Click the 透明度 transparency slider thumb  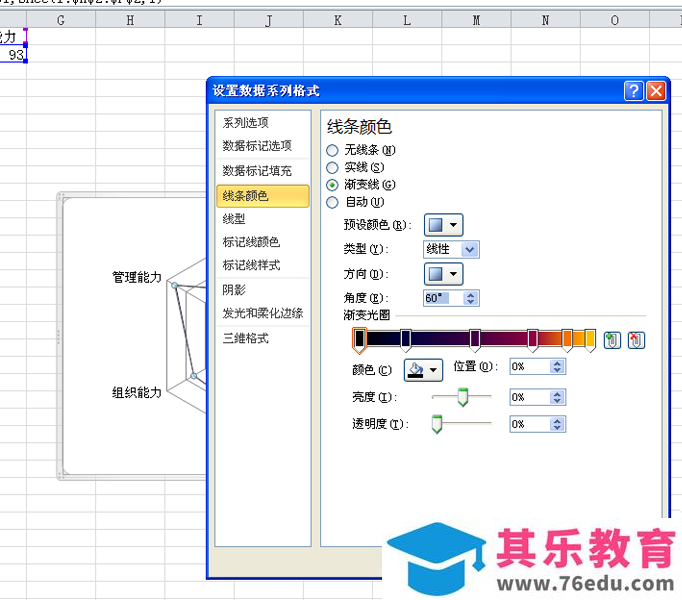coord(437,424)
